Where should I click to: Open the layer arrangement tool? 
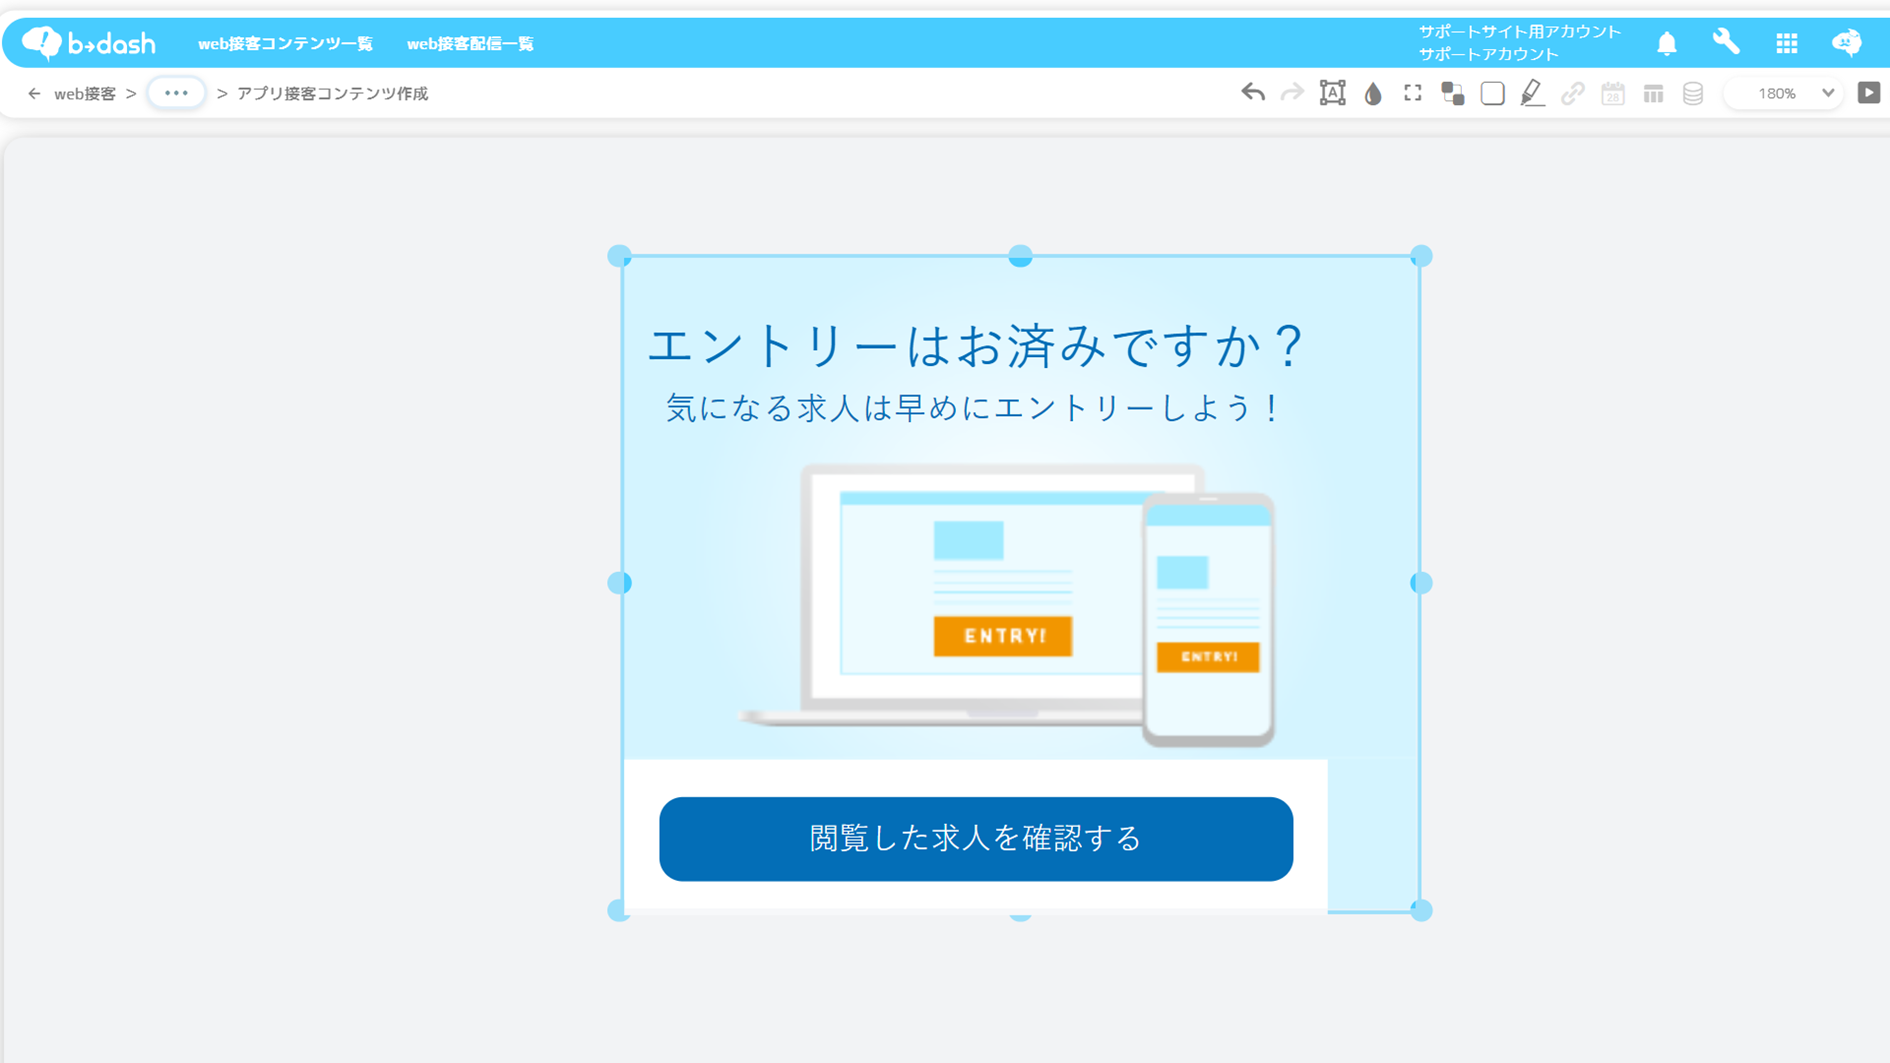pos(1452,93)
